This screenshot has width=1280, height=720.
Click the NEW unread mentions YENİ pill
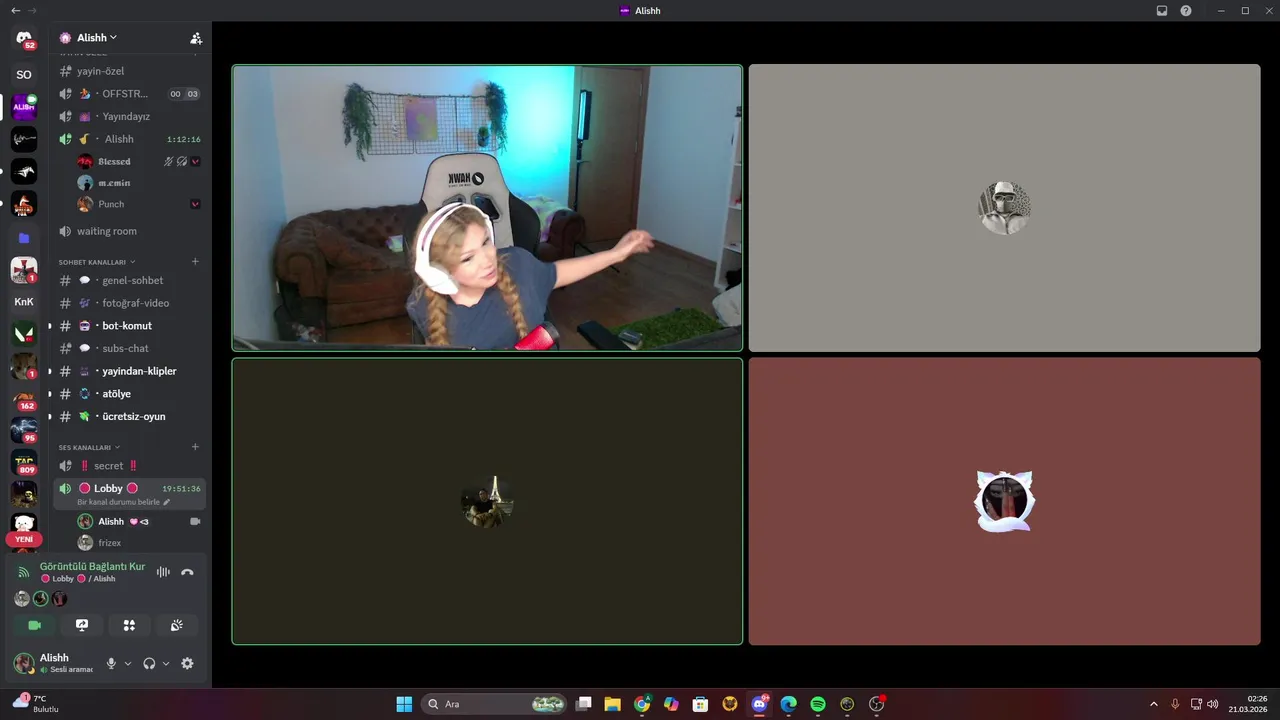coord(24,539)
